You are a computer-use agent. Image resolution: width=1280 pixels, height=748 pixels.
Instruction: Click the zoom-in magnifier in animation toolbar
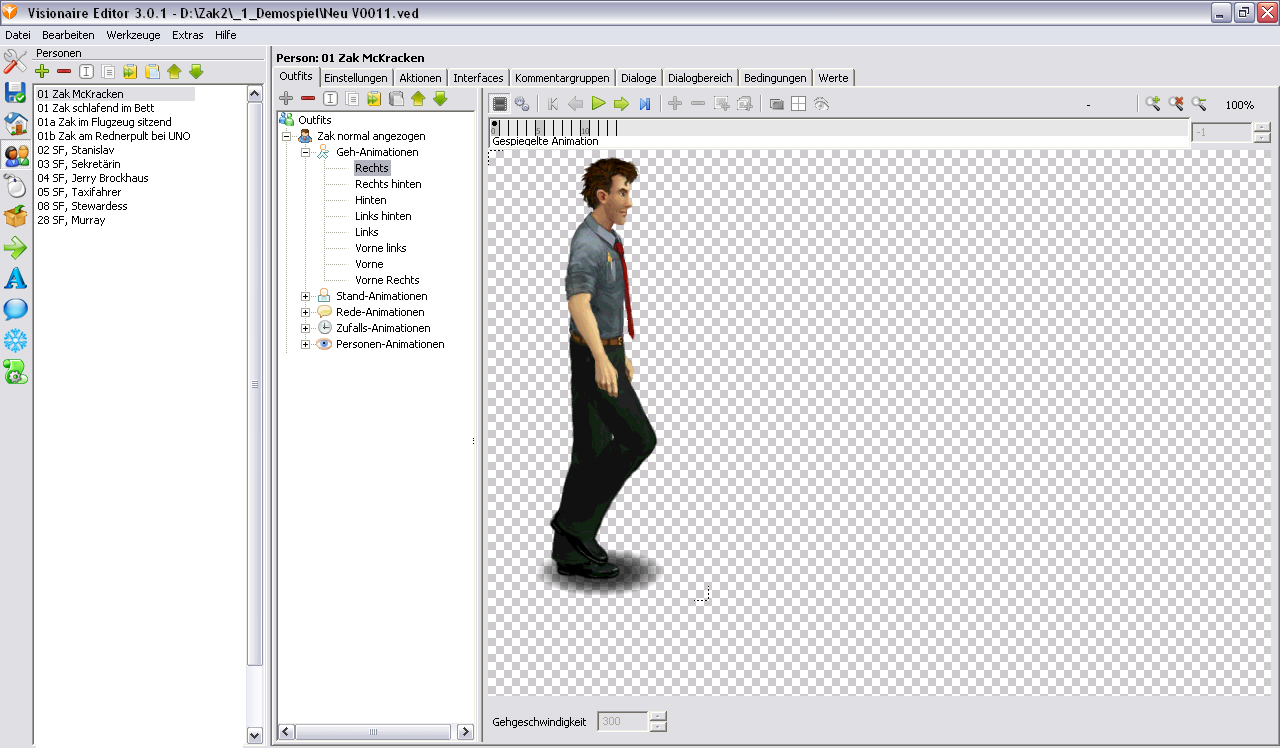pos(1153,104)
